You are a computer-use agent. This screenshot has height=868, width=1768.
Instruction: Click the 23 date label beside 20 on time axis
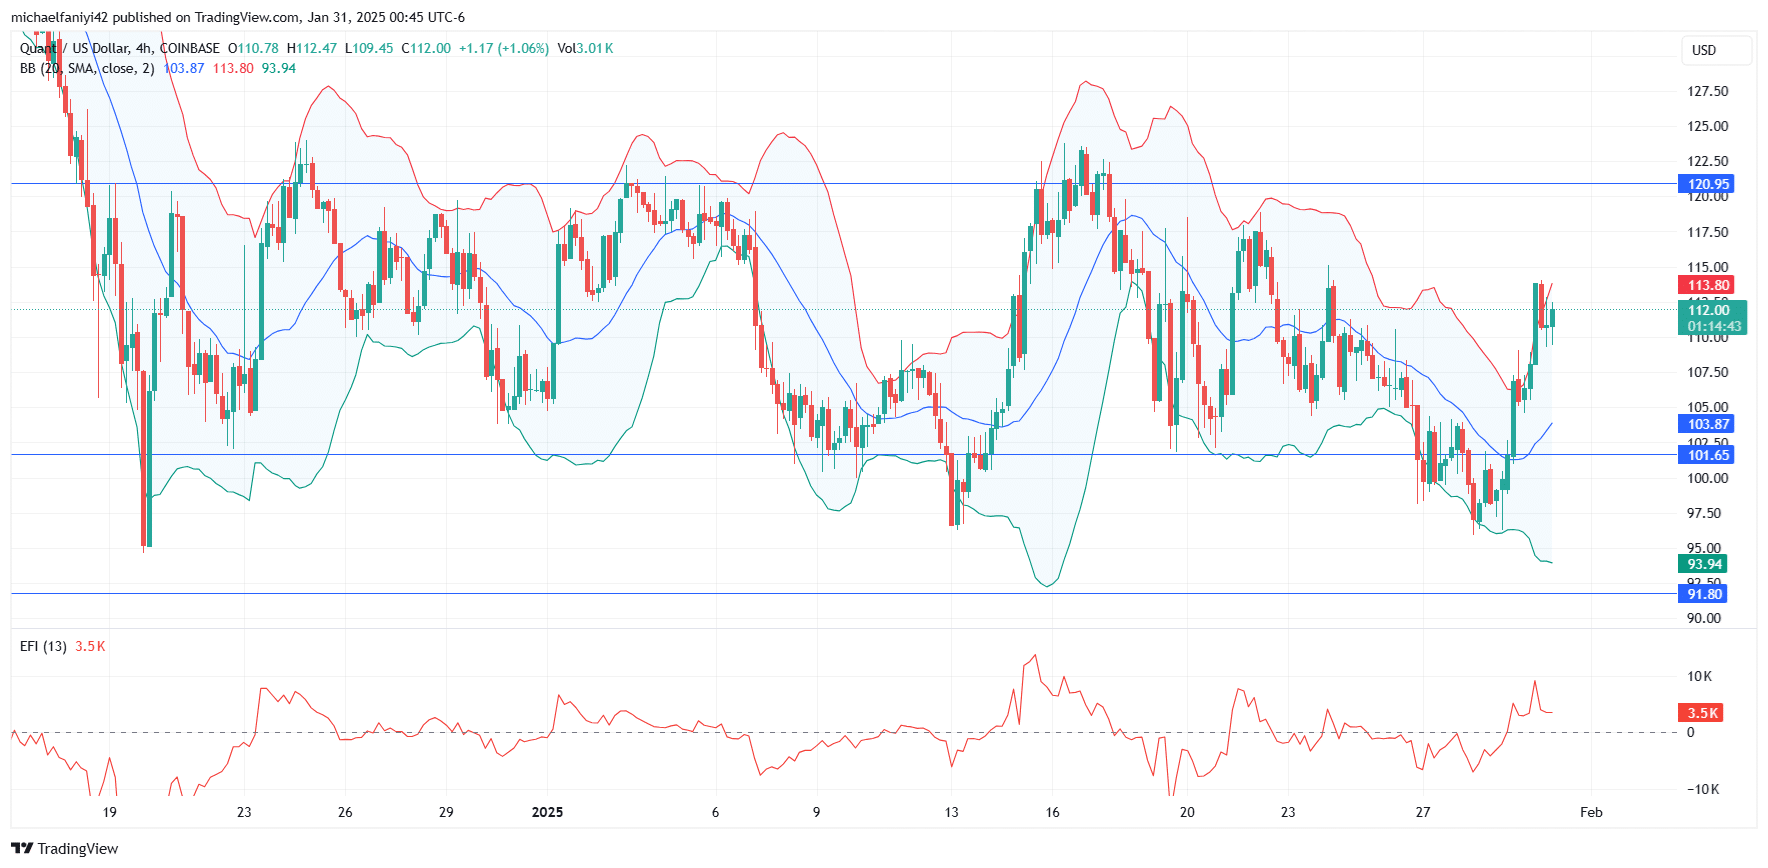(x=1288, y=812)
